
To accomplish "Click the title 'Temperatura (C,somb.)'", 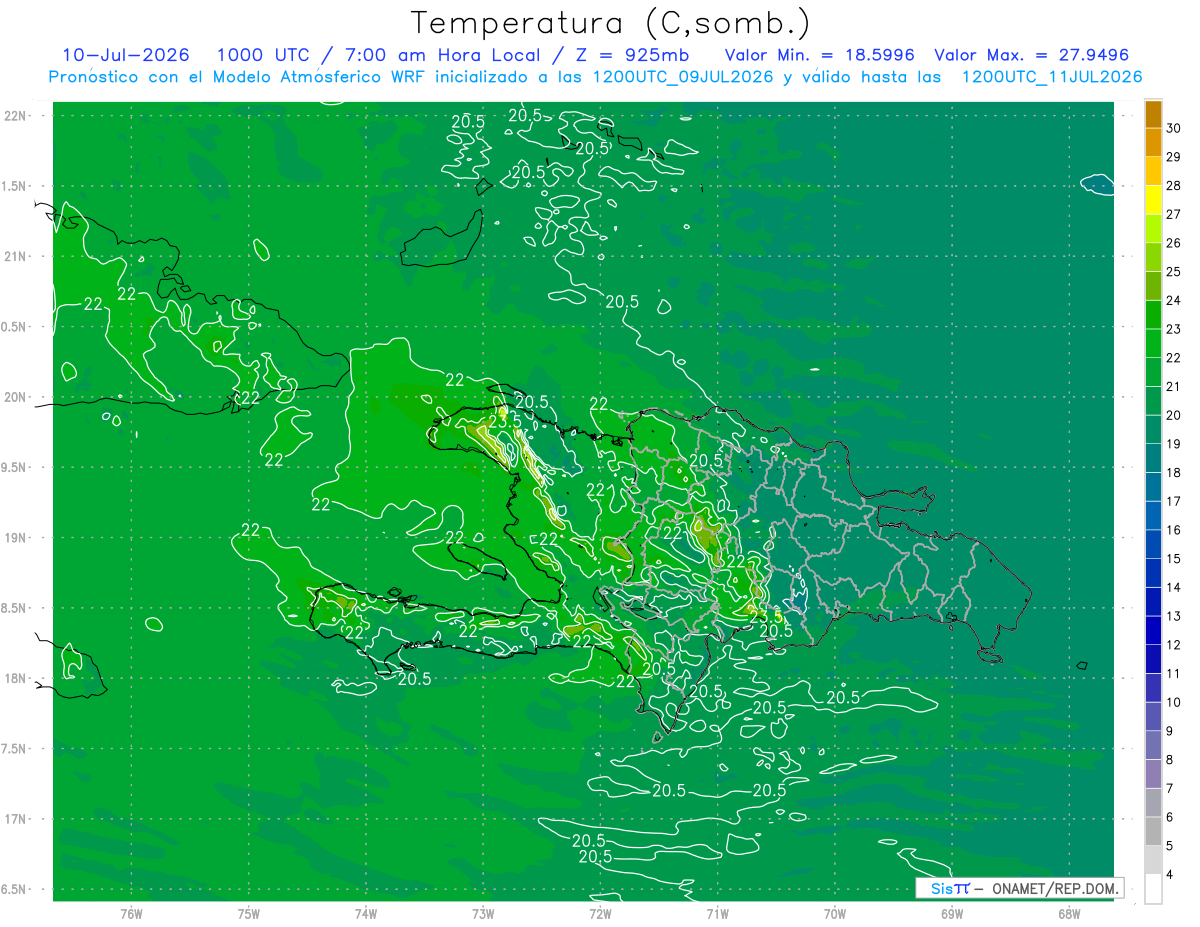I will (611, 22).
